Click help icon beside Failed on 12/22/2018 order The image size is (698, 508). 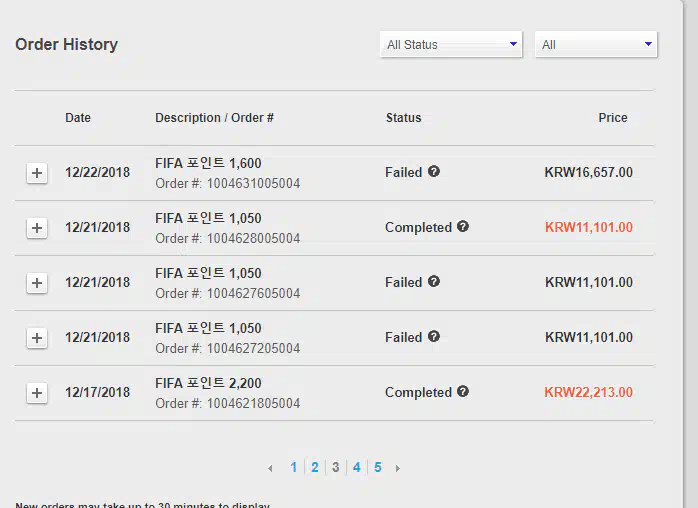point(434,171)
